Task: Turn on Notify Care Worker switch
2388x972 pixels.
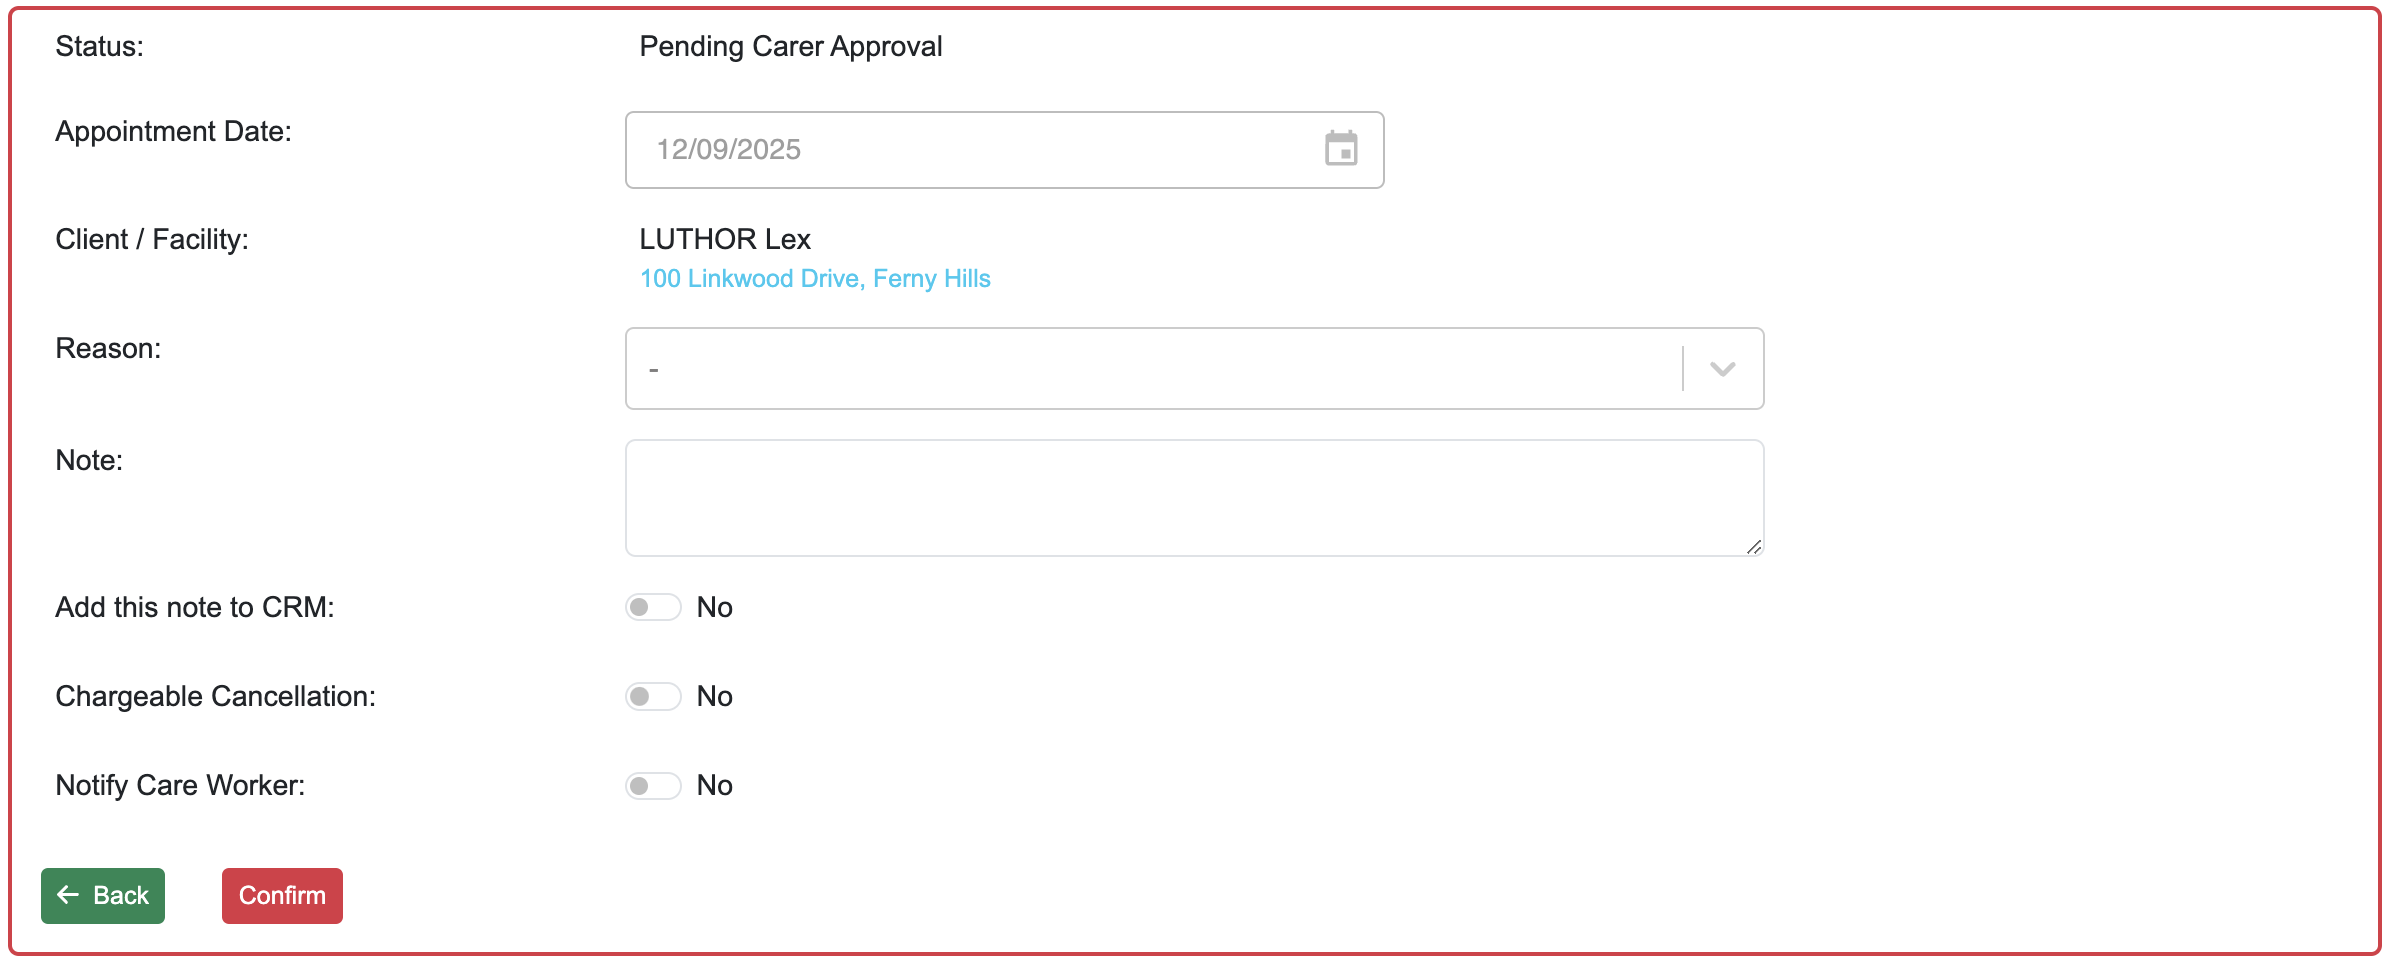Action: [653, 785]
